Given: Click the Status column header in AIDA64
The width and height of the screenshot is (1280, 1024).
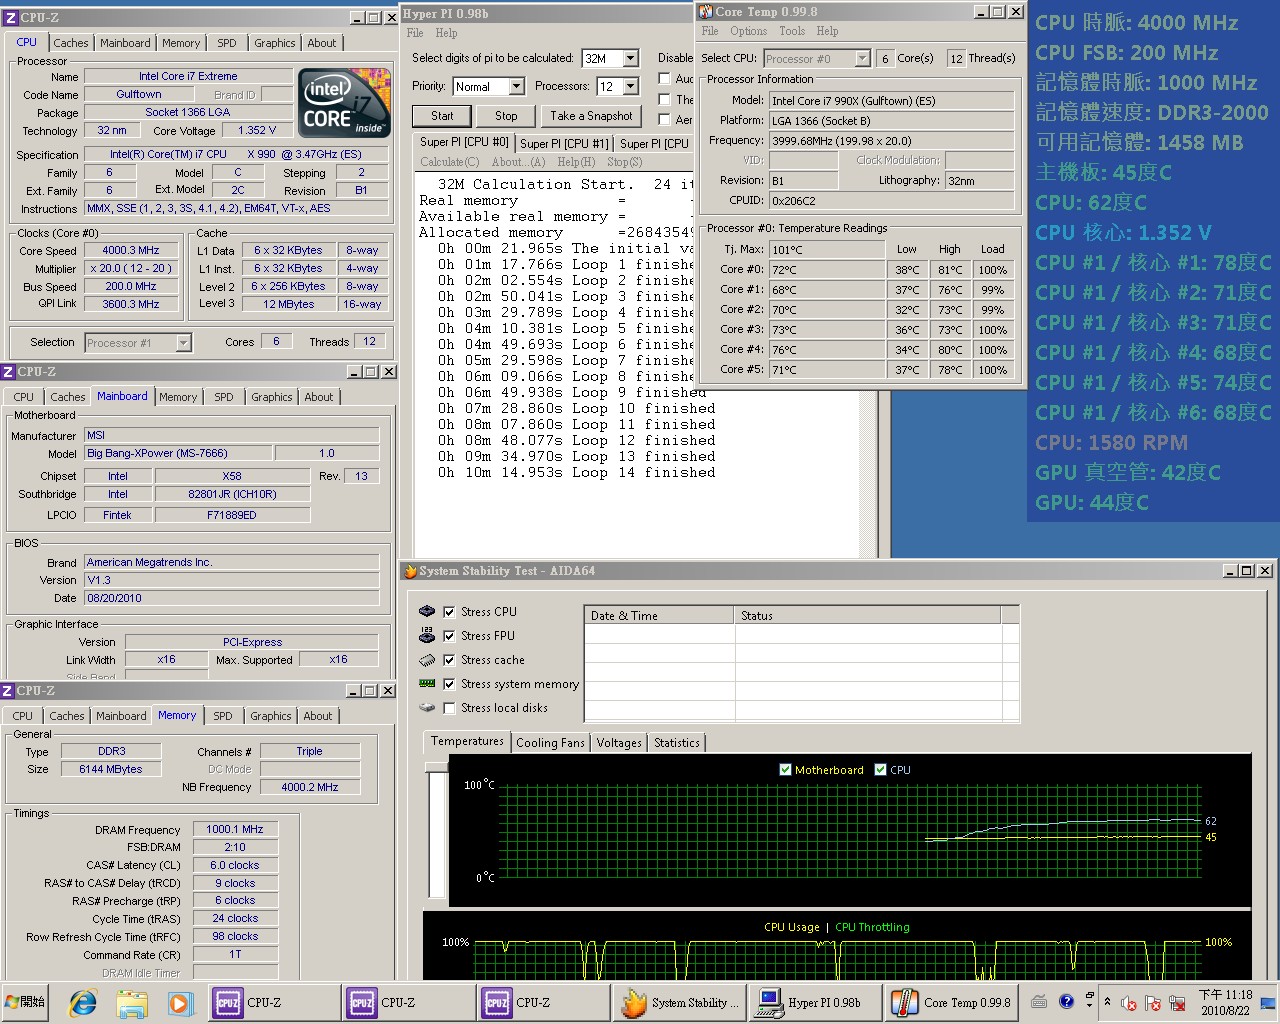Looking at the screenshot, I should point(867,615).
